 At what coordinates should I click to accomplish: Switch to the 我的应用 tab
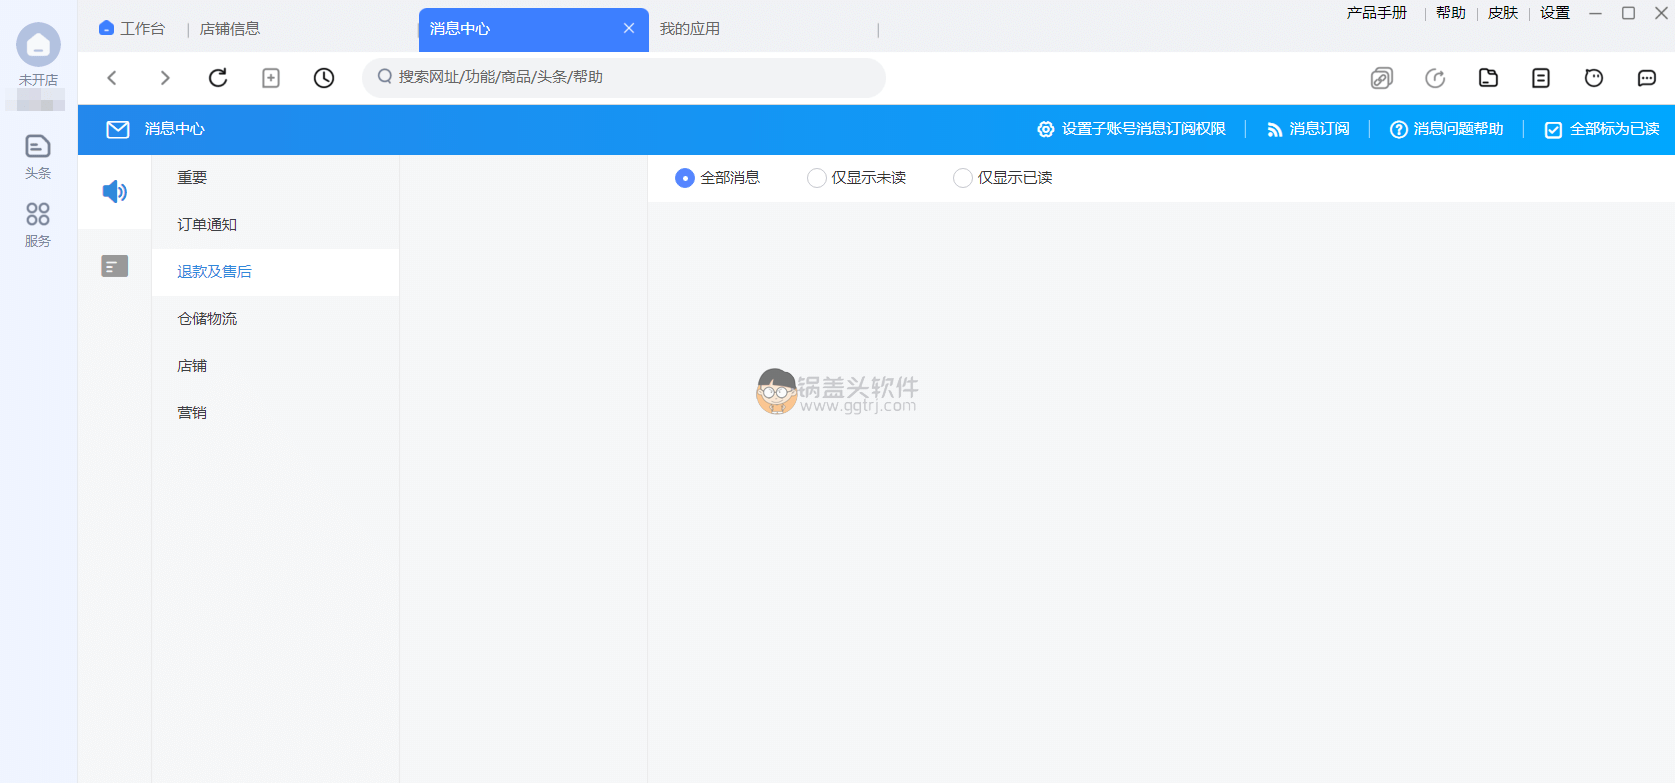tap(690, 29)
